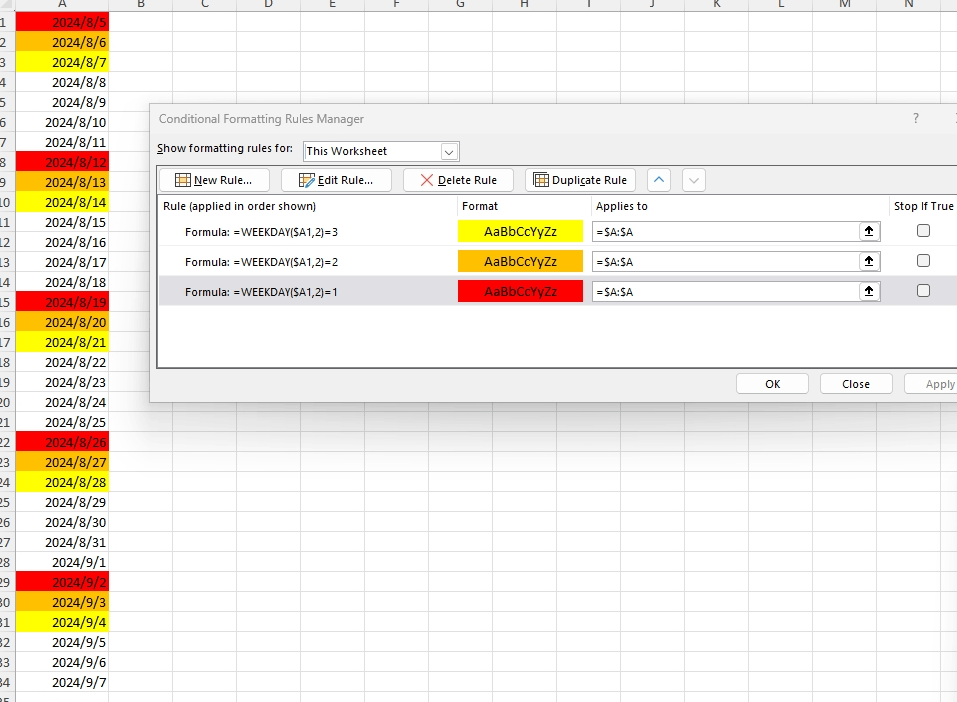Open Edit Rule dialog
The width and height of the screenshot is (957, 702).
pos(336,180)
